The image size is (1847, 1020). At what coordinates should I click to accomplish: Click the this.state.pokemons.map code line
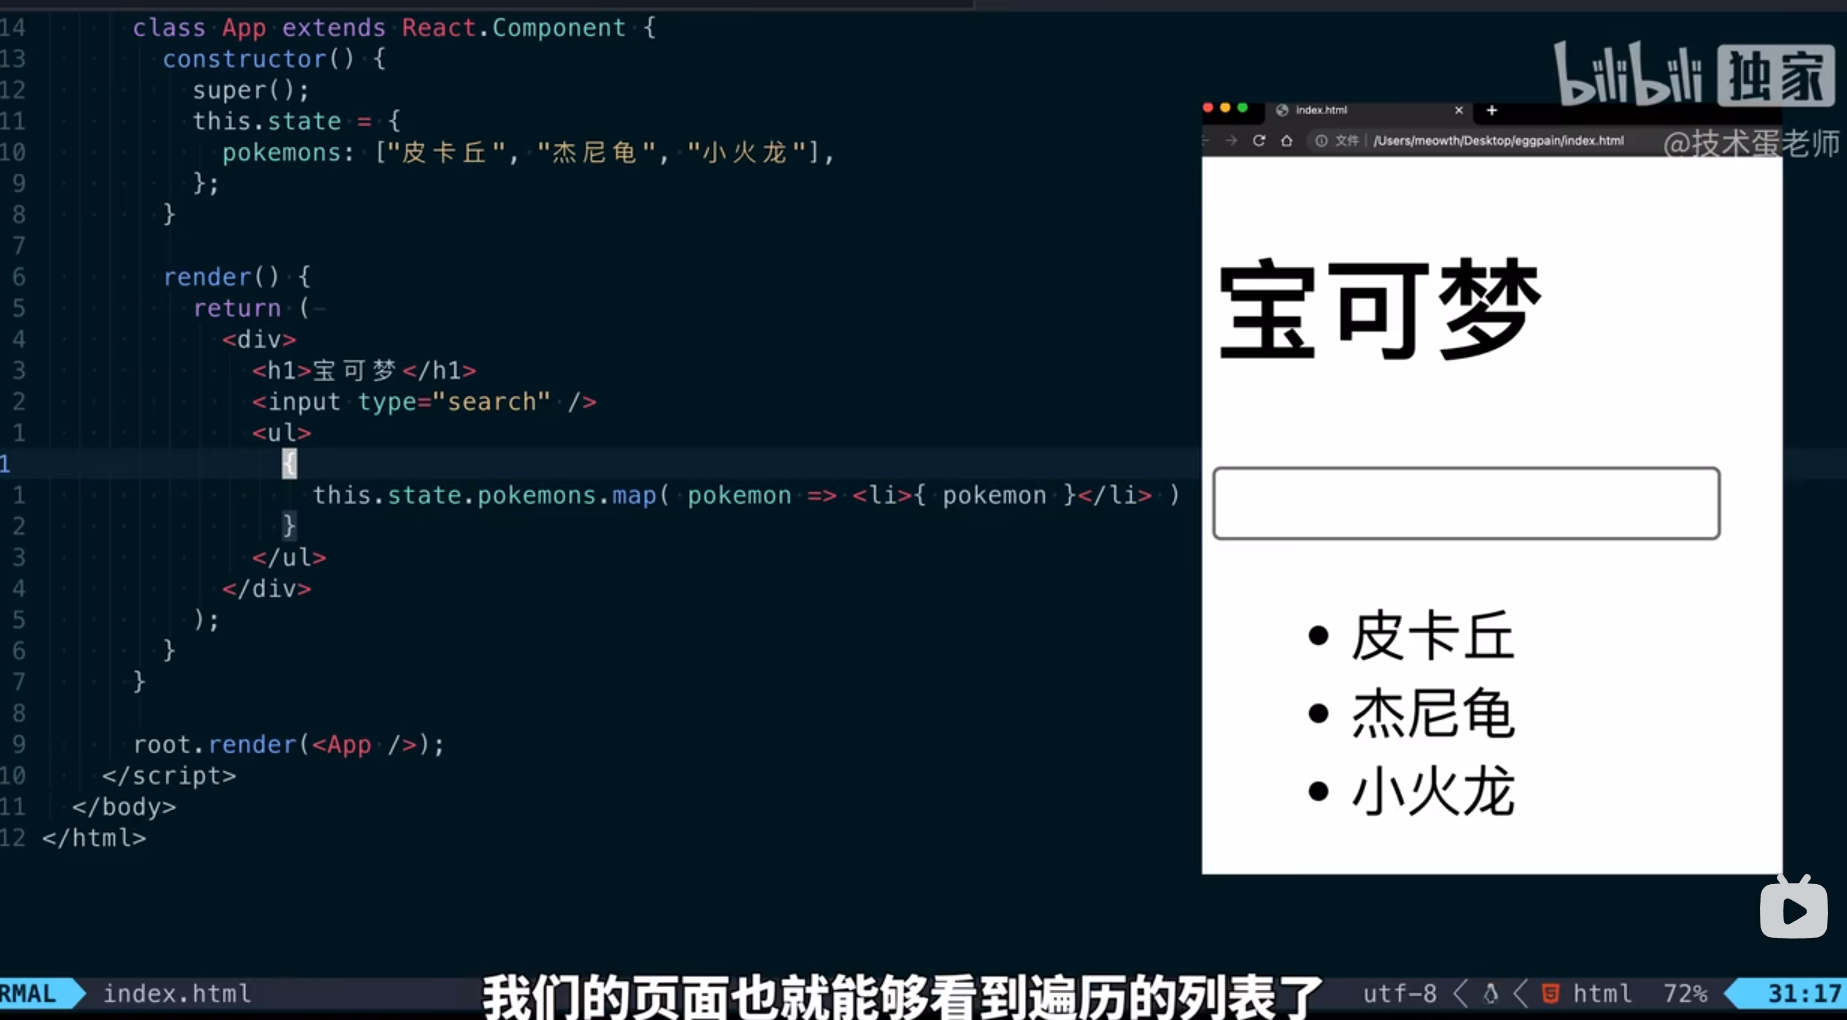coord(746,495)
